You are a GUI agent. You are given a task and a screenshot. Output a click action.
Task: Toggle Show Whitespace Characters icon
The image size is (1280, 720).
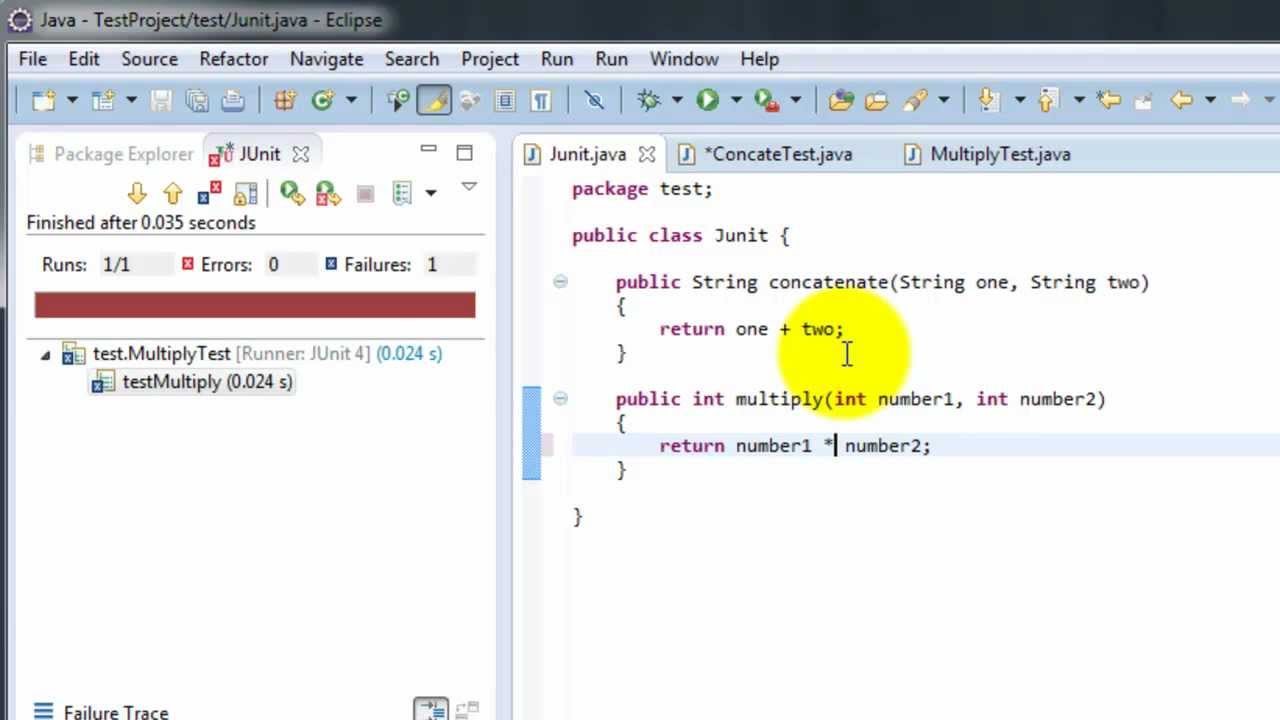(541, 100)
